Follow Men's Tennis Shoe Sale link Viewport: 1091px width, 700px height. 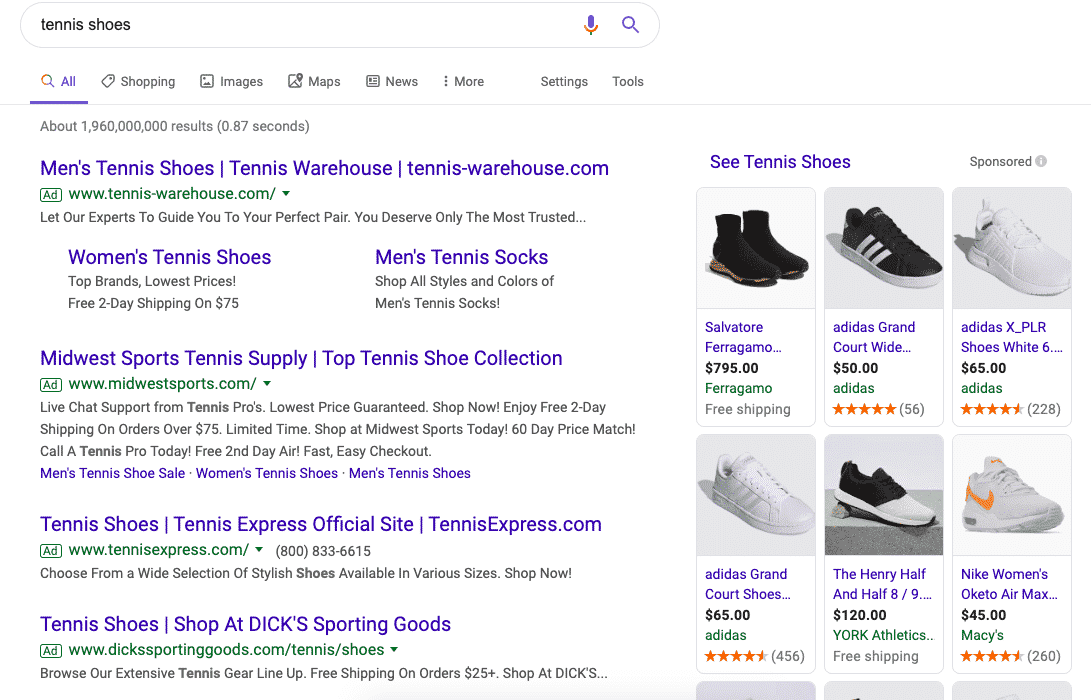(113, 473)
